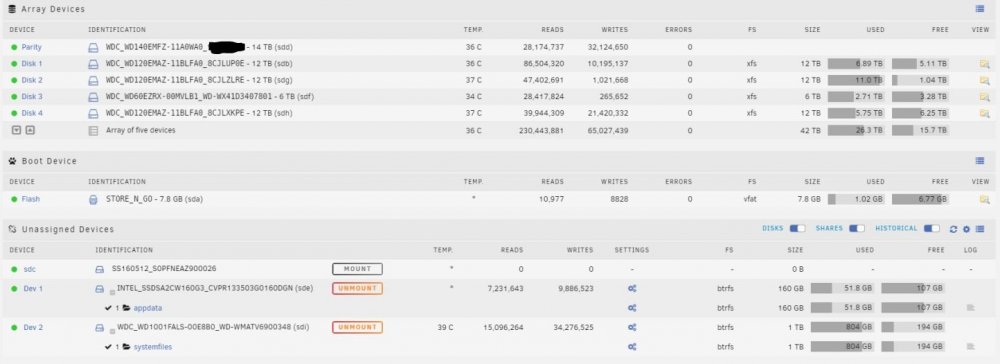
Task: Toggle the SHARES switch
Action: pos(857,228)
